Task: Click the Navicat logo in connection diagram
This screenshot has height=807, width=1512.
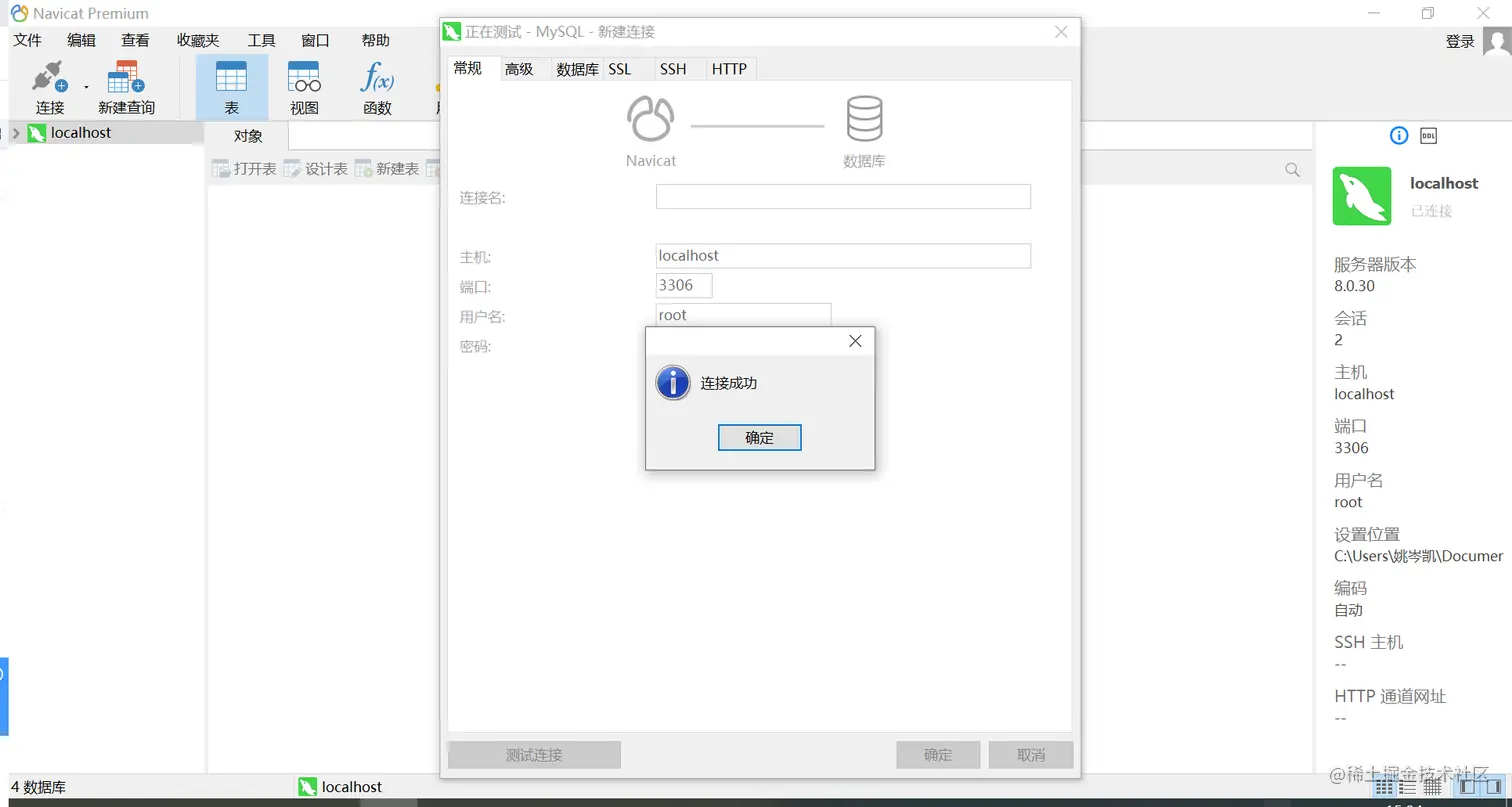Action: click(651, 119)
